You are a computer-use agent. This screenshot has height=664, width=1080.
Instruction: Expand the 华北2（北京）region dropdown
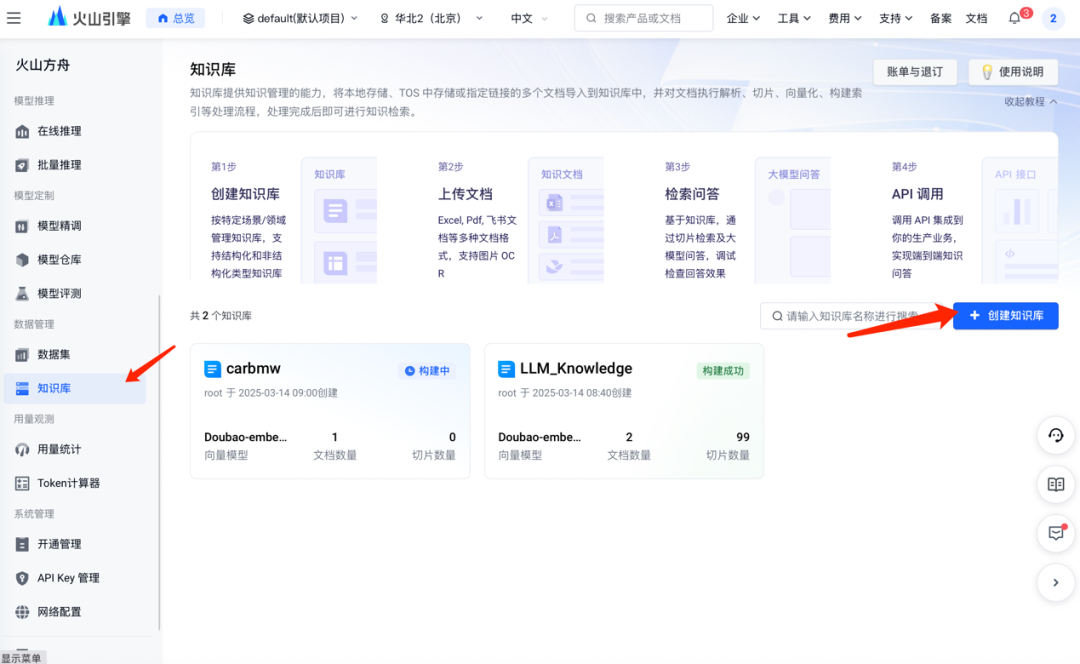[x=431, y=18]
